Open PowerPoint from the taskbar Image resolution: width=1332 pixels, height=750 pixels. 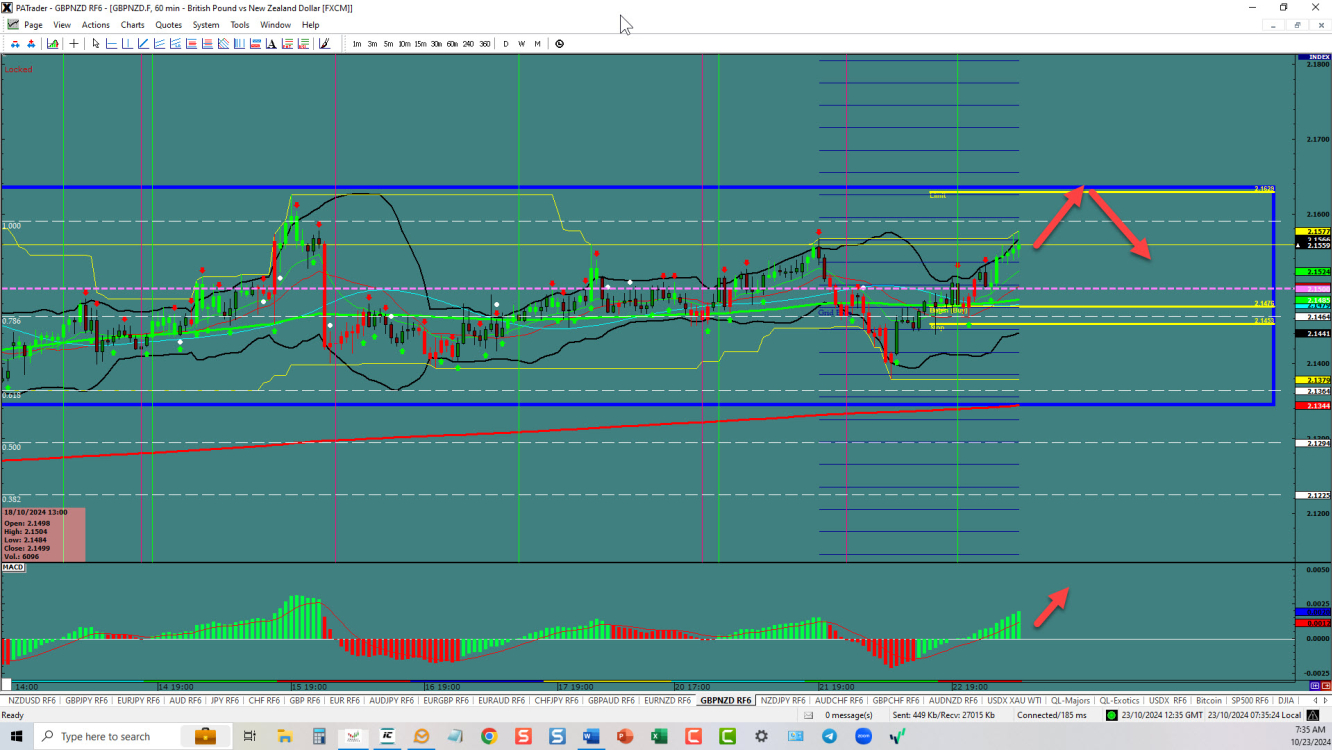tap(625, 737)
